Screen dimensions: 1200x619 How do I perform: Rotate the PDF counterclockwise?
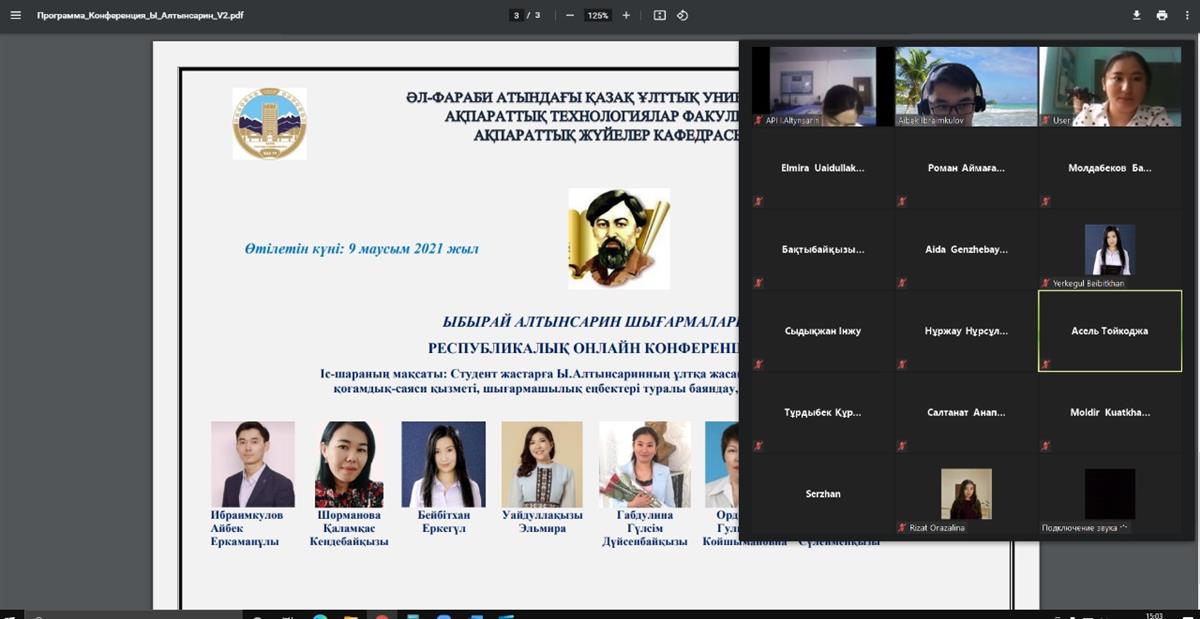pyautogui.click(x=683, y=15)
